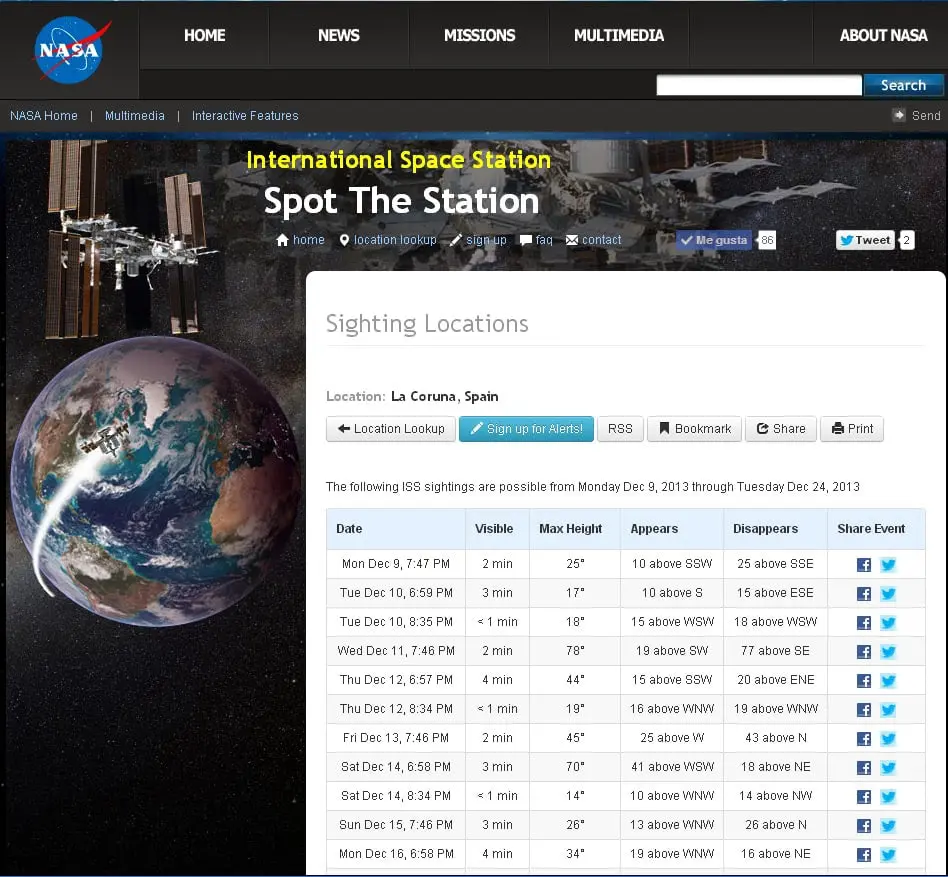Go to the NEWS section

[x=338, y=35]
